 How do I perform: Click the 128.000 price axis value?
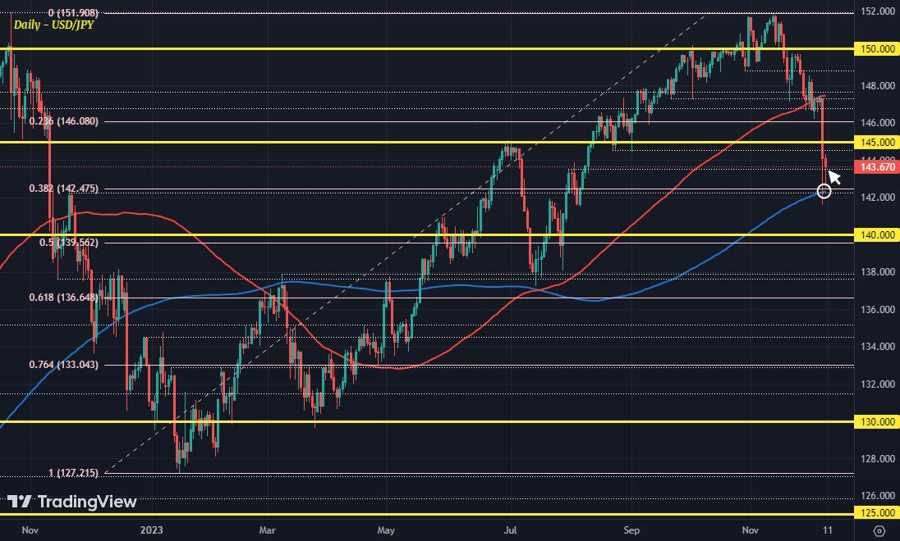click(x=878, y=459)
